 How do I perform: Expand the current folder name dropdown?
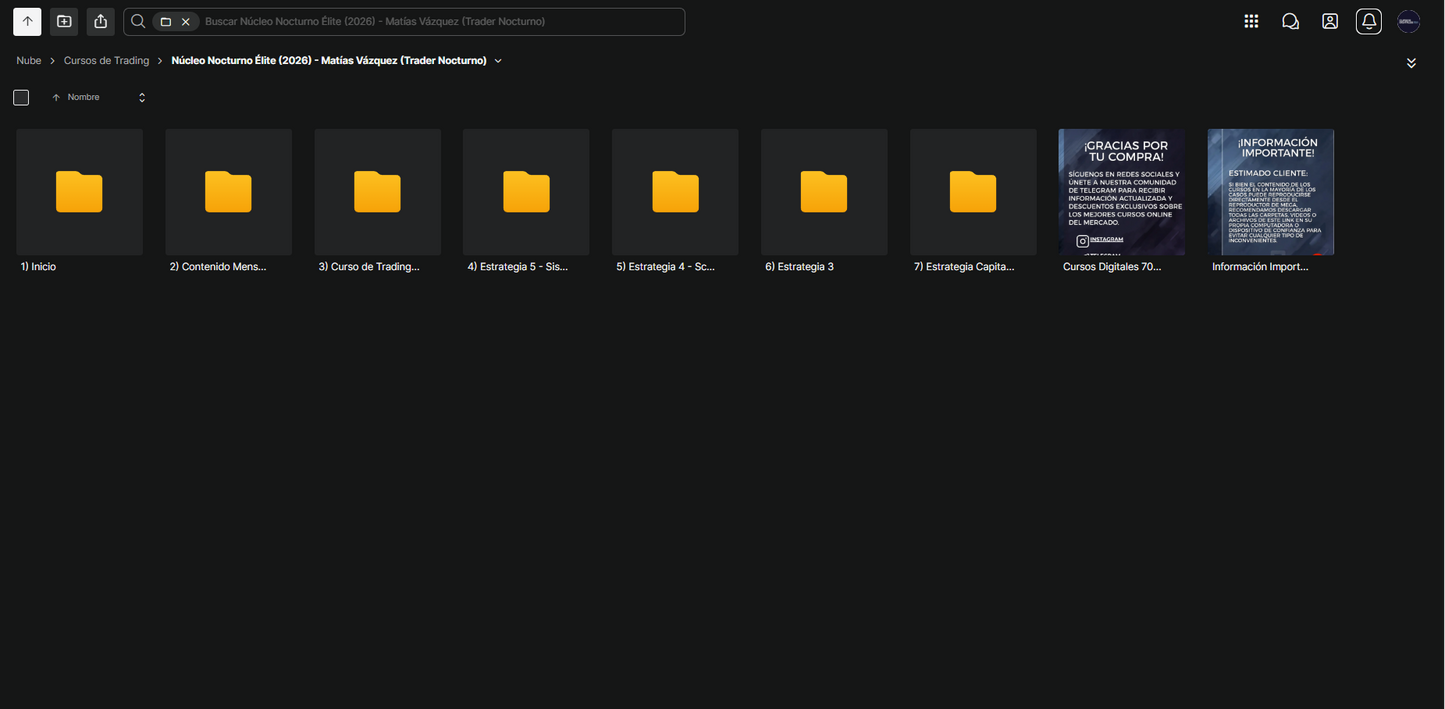point(498,61)
